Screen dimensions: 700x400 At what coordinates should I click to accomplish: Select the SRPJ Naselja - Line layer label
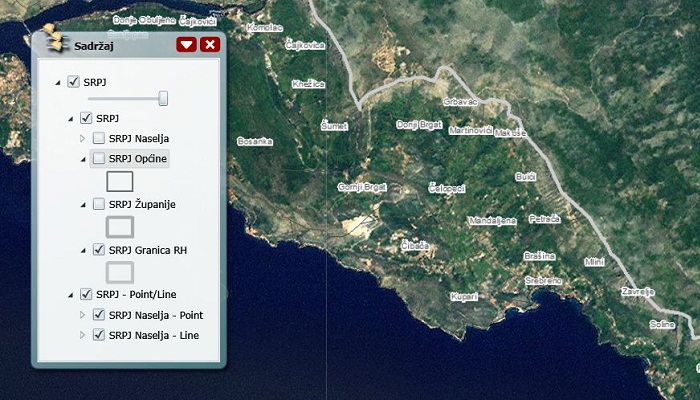click(153, 335)
